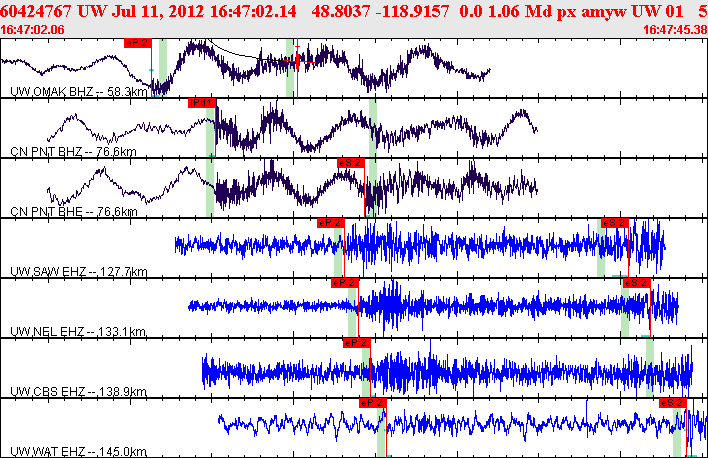
Task: Select the eP 2 pick flag on SAW trace
Action: click(x=331, y=223)
